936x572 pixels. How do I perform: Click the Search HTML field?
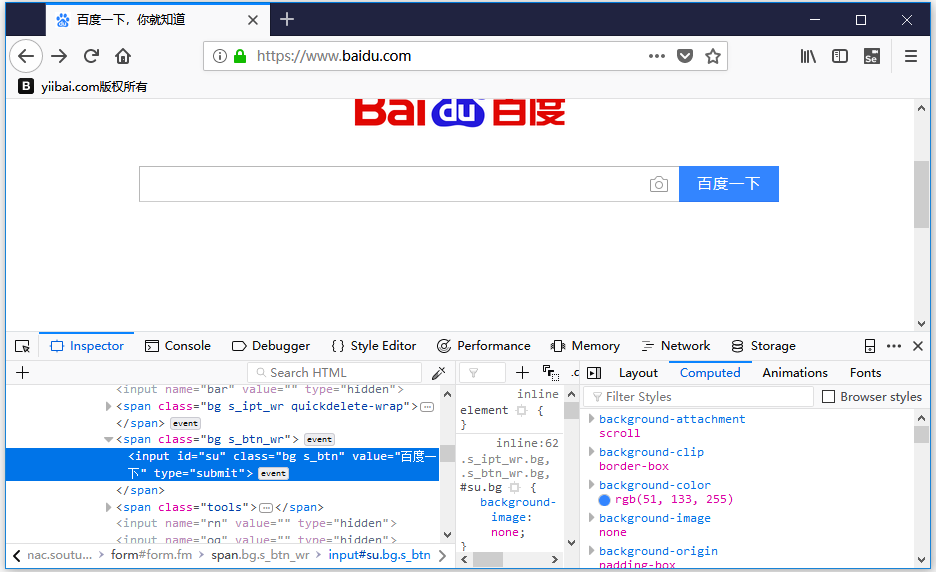[334, 373]
